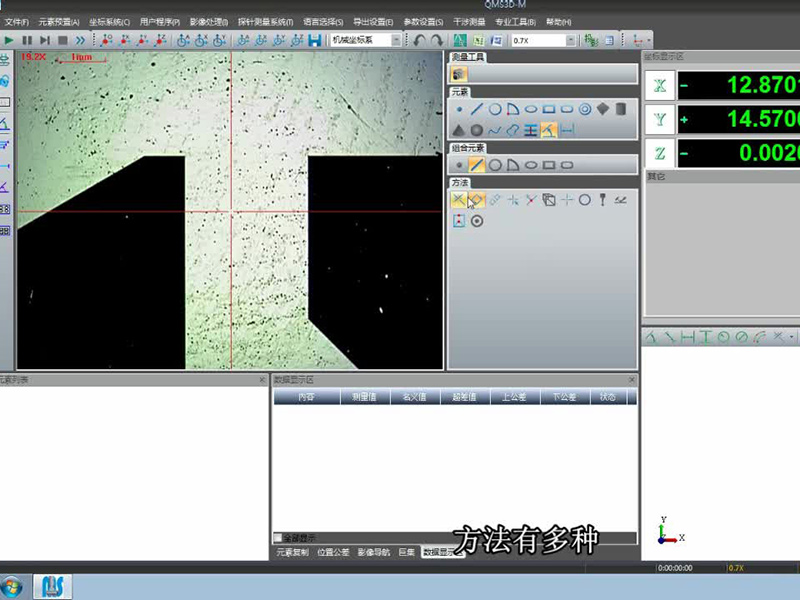Select the Rectangle element tool
The height and width of the screenshot is (600, 800).
pyautogui.click(x=549, y=109)
